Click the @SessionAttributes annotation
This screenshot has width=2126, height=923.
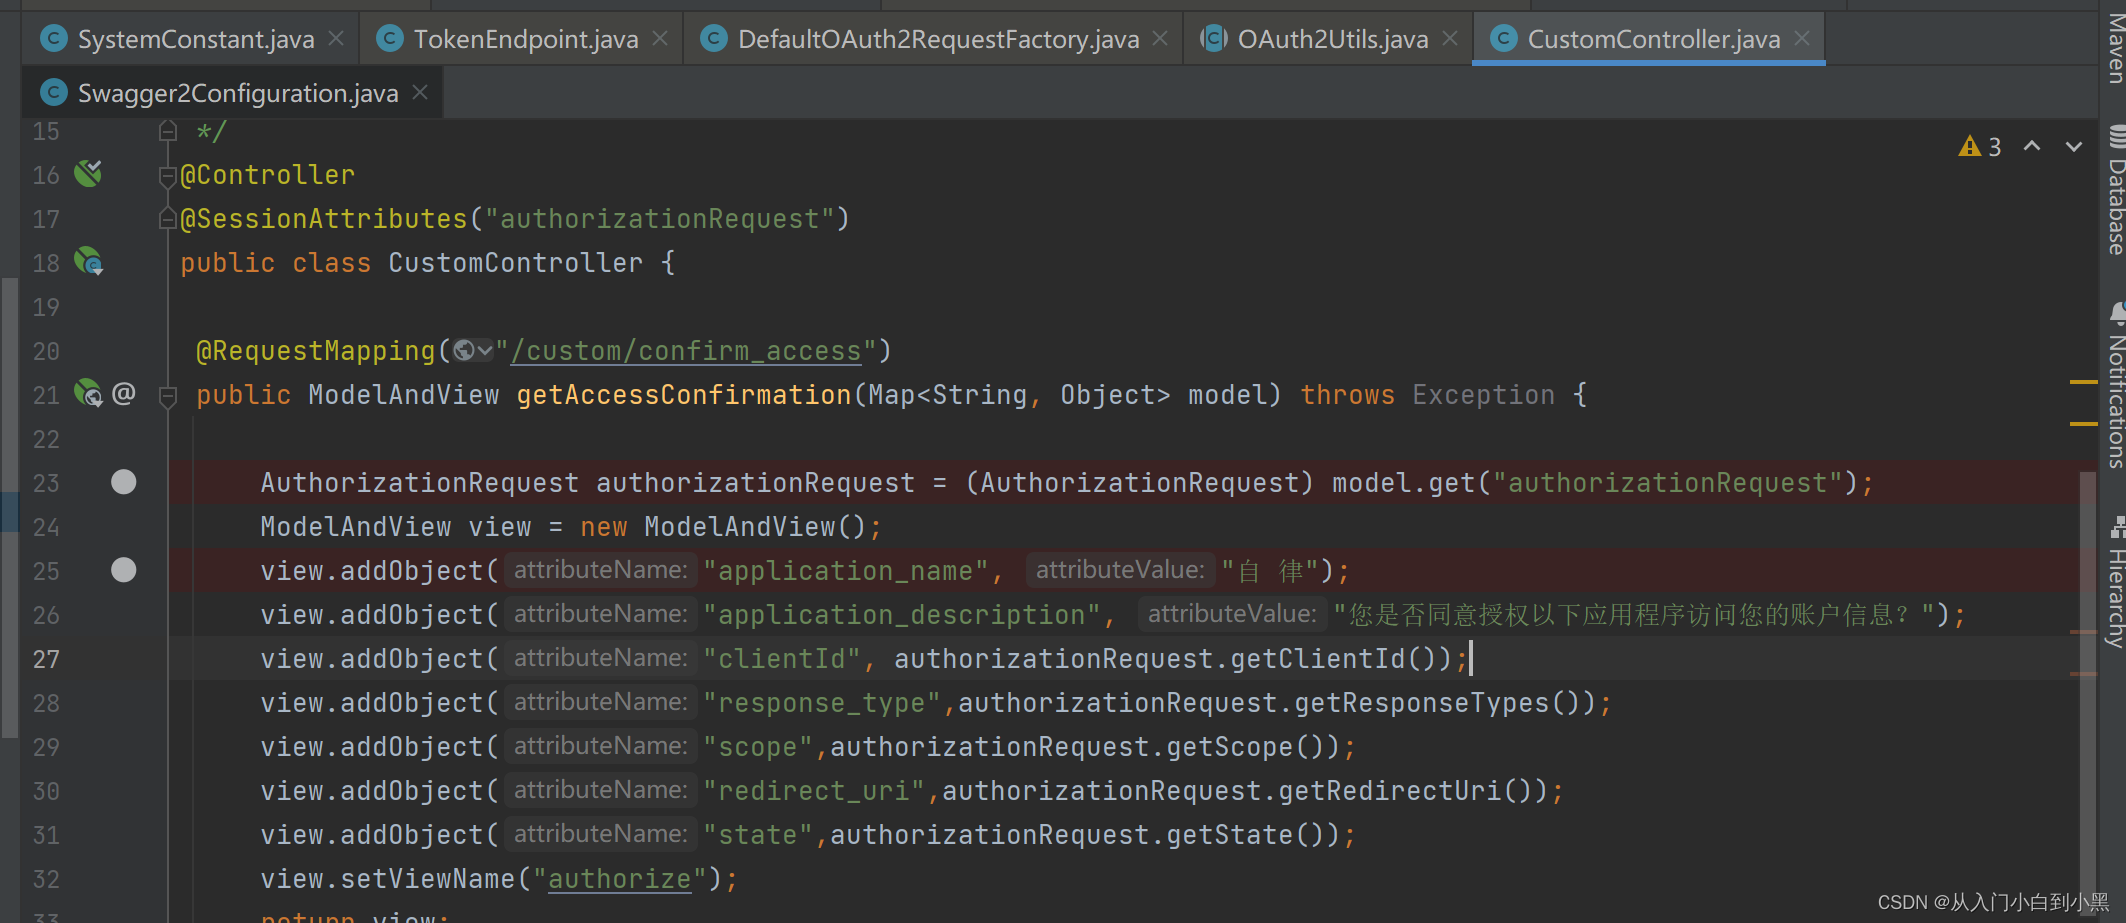[x=324, y=219]
